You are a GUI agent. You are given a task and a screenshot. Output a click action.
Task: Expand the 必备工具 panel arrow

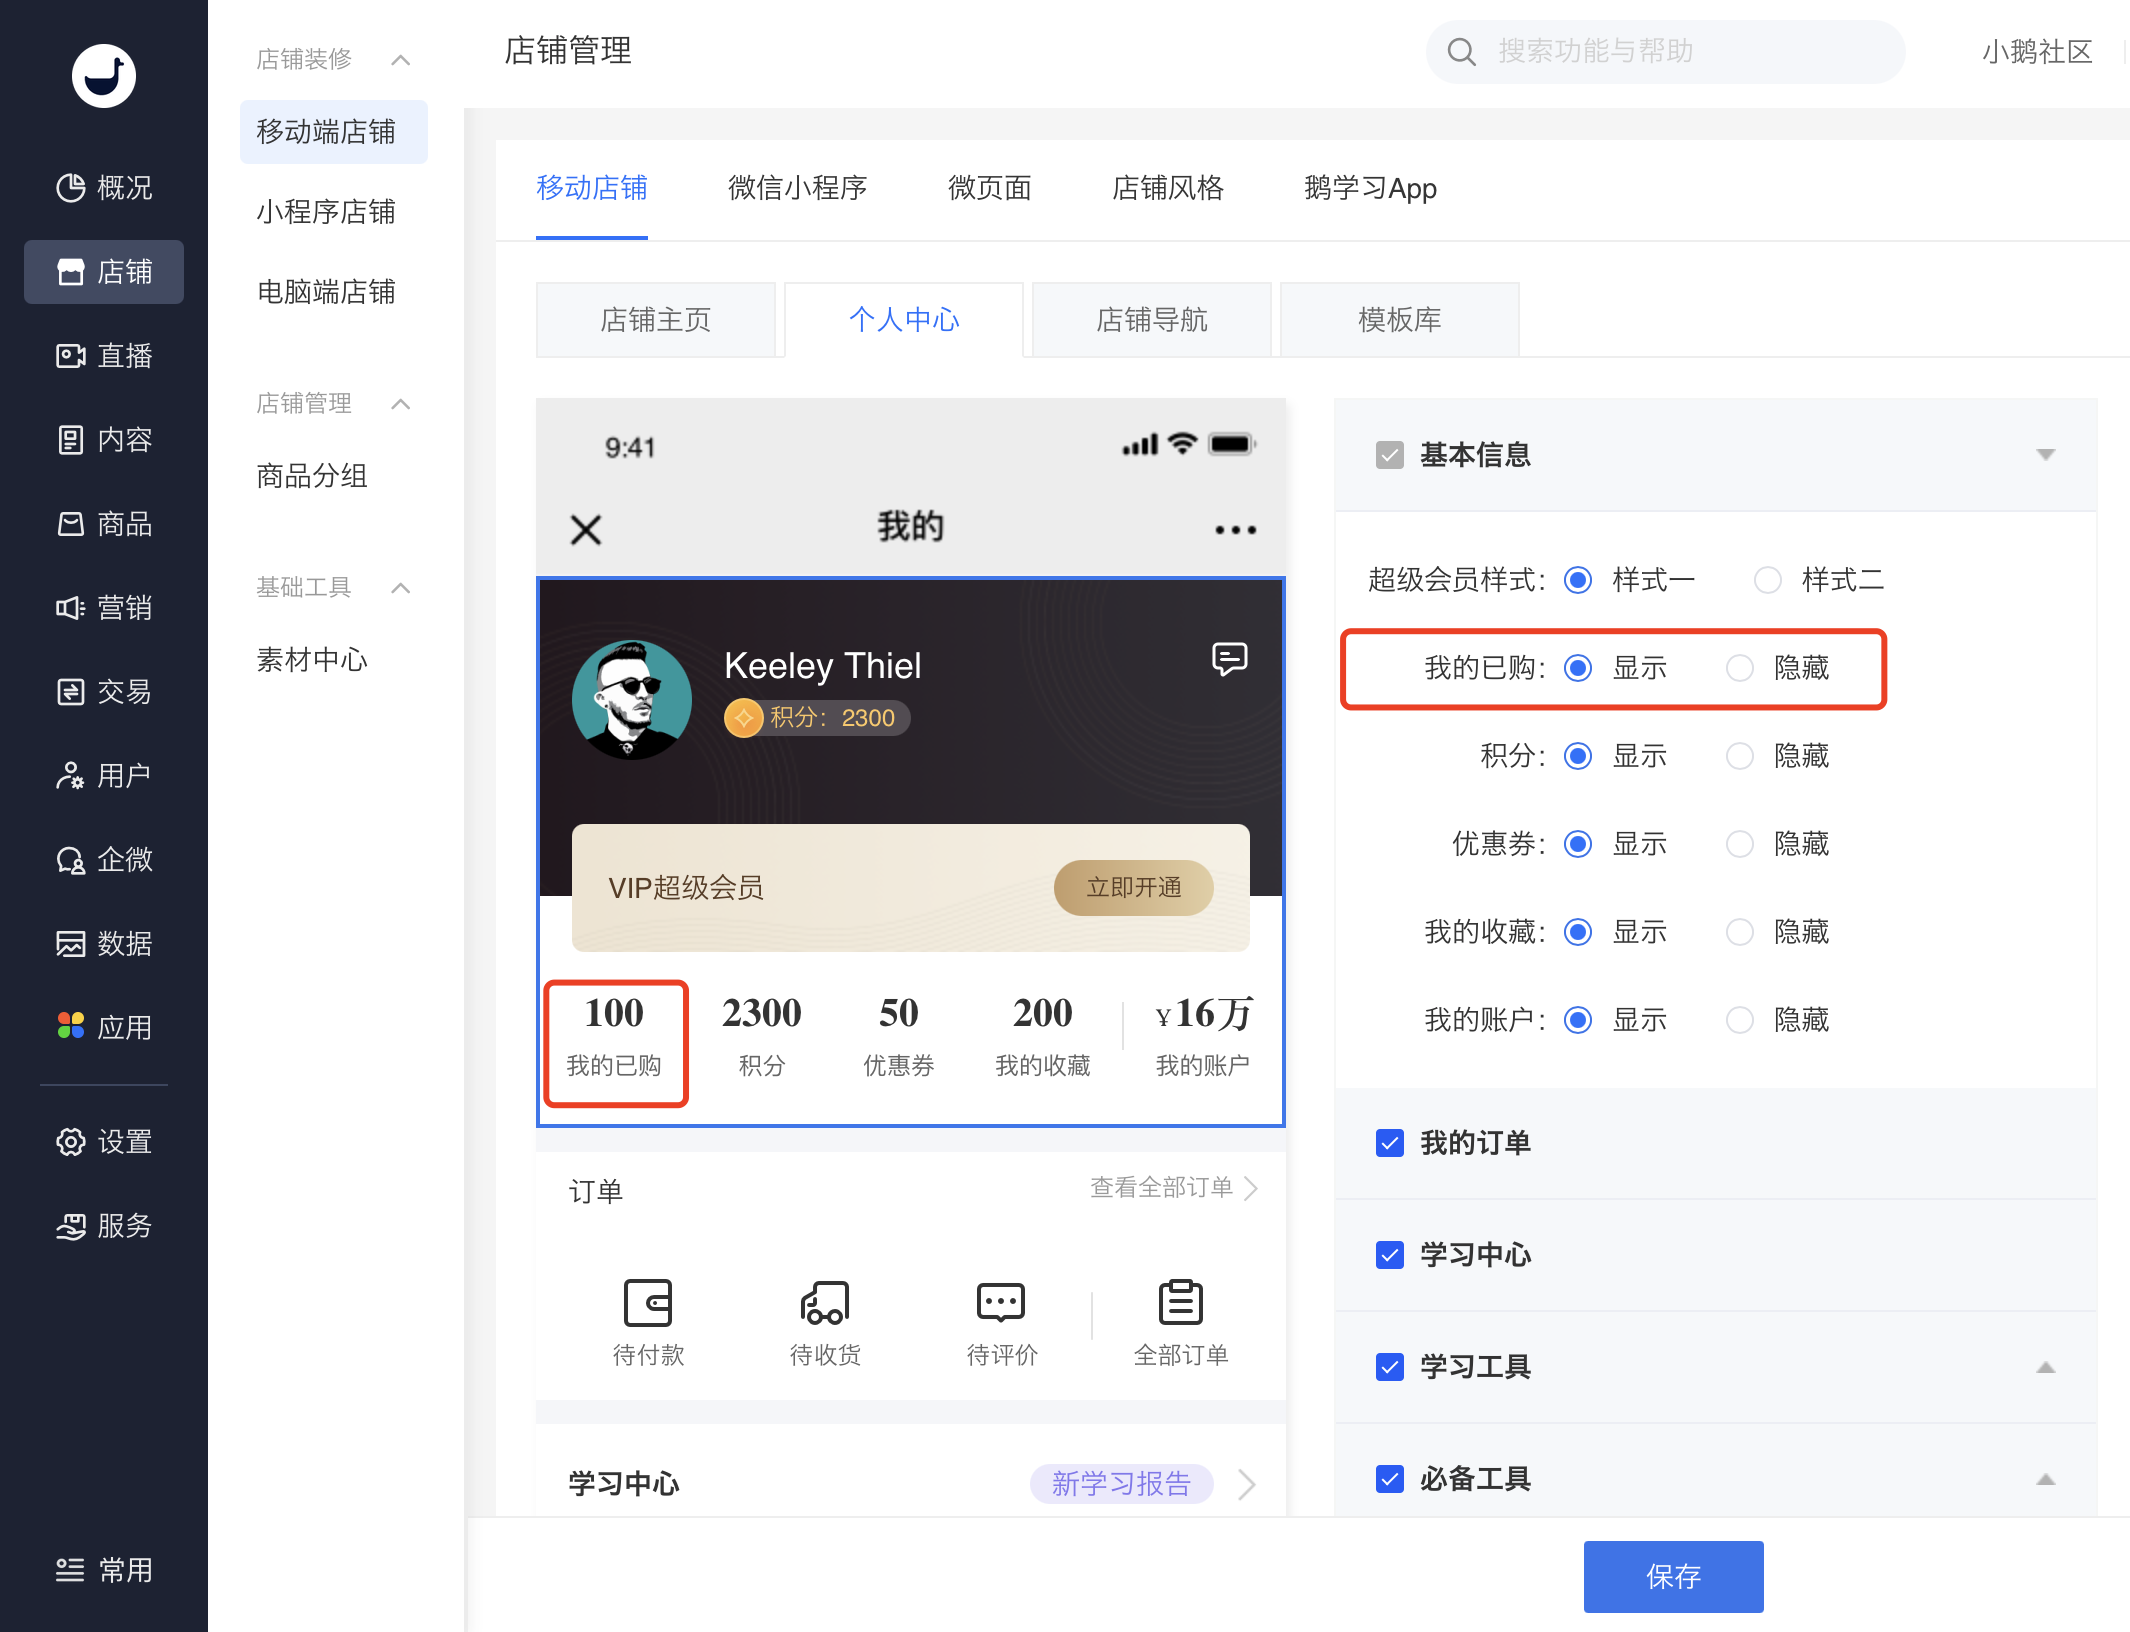[2046, 1479]
